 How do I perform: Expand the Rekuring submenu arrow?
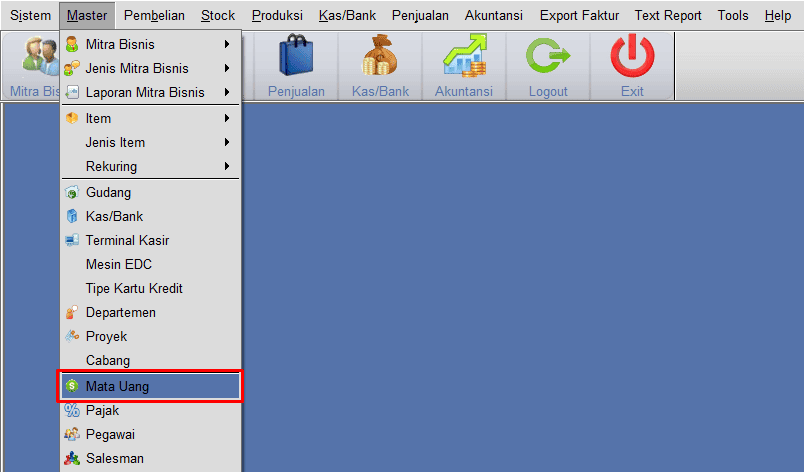(227, 166)
